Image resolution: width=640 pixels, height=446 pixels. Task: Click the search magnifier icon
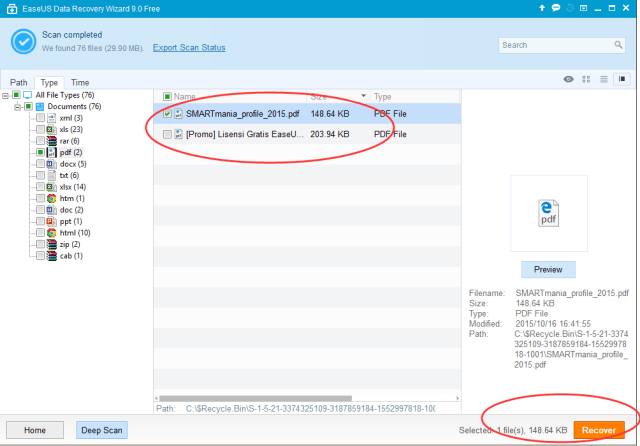pos(618,45)
